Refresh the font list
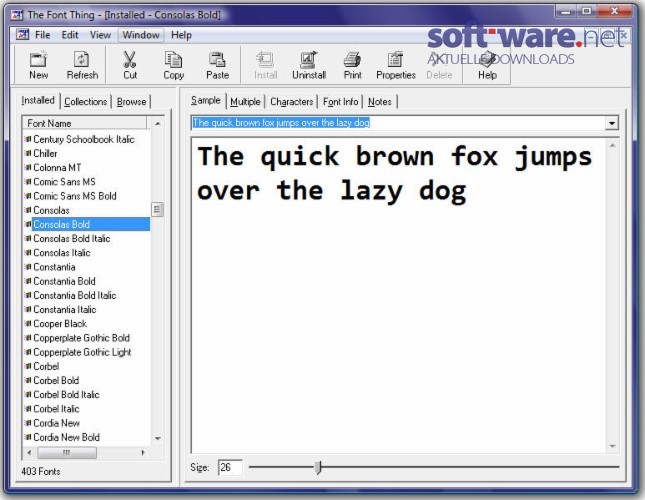The image size is (645, 500). [82, 65]
